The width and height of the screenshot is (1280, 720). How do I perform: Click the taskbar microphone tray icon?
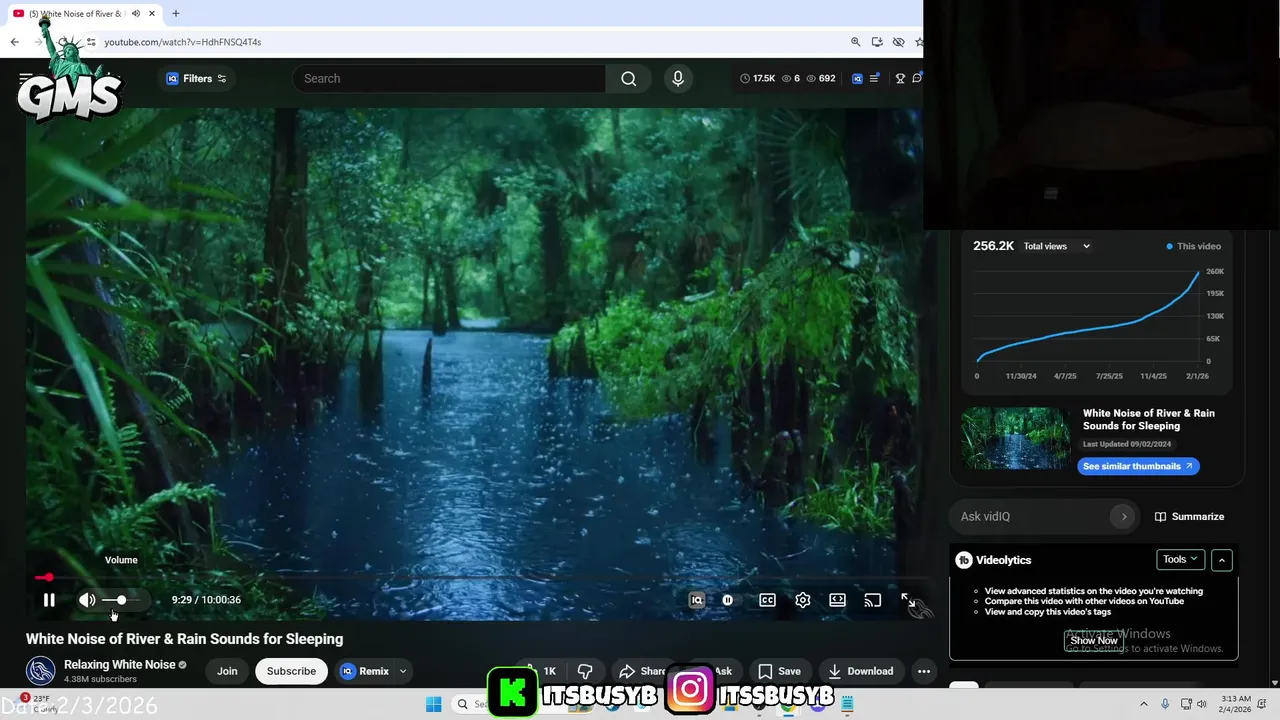1165,704
